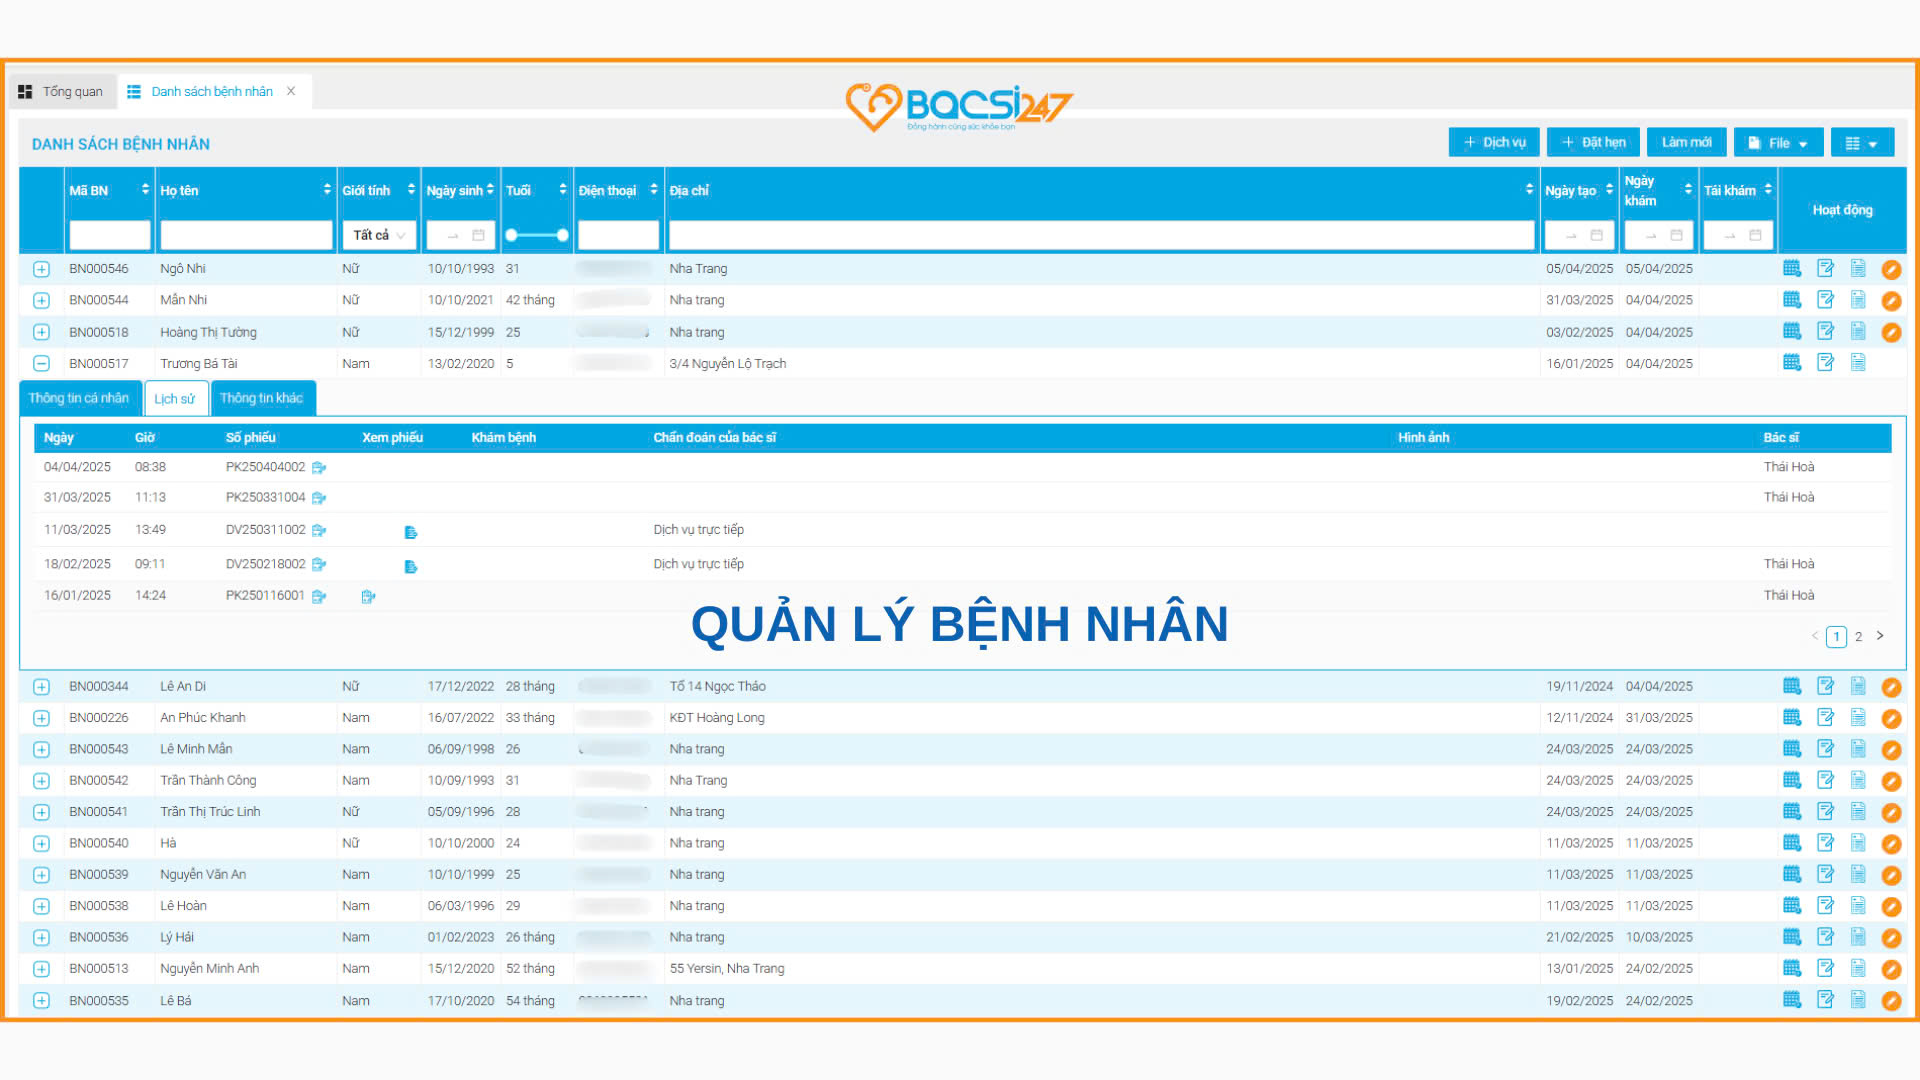
Task: Click edit note icon in Mần Nhi row
Action: point(1825,299)
